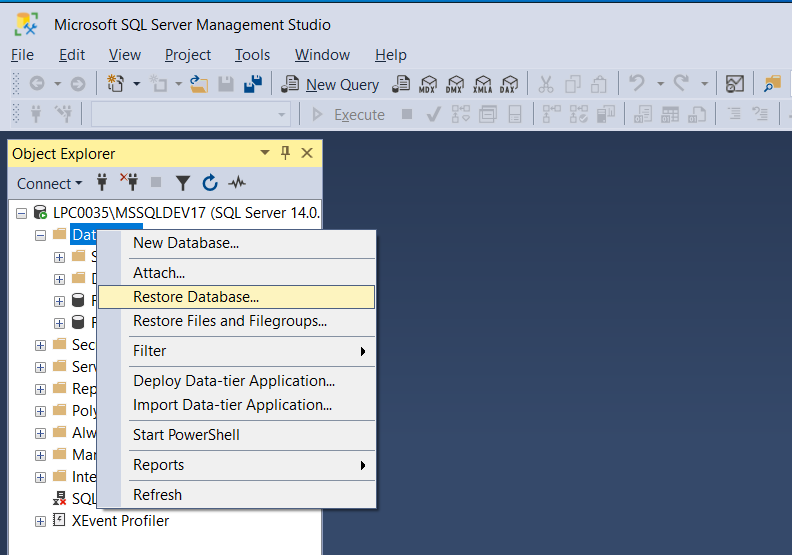
Task: Refresh Object Explorer using the circular arrow icon
Action: tap(210, 183)
